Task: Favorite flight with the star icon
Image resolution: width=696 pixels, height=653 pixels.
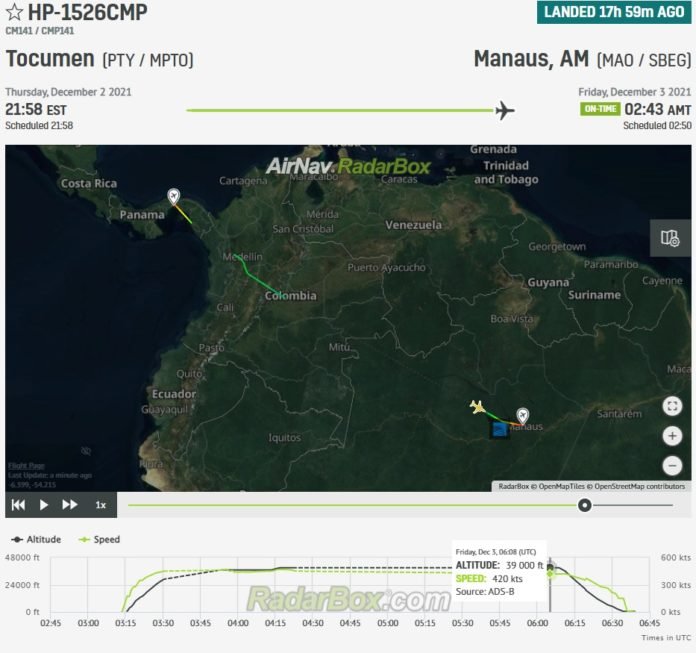Action: coord(14,12)
